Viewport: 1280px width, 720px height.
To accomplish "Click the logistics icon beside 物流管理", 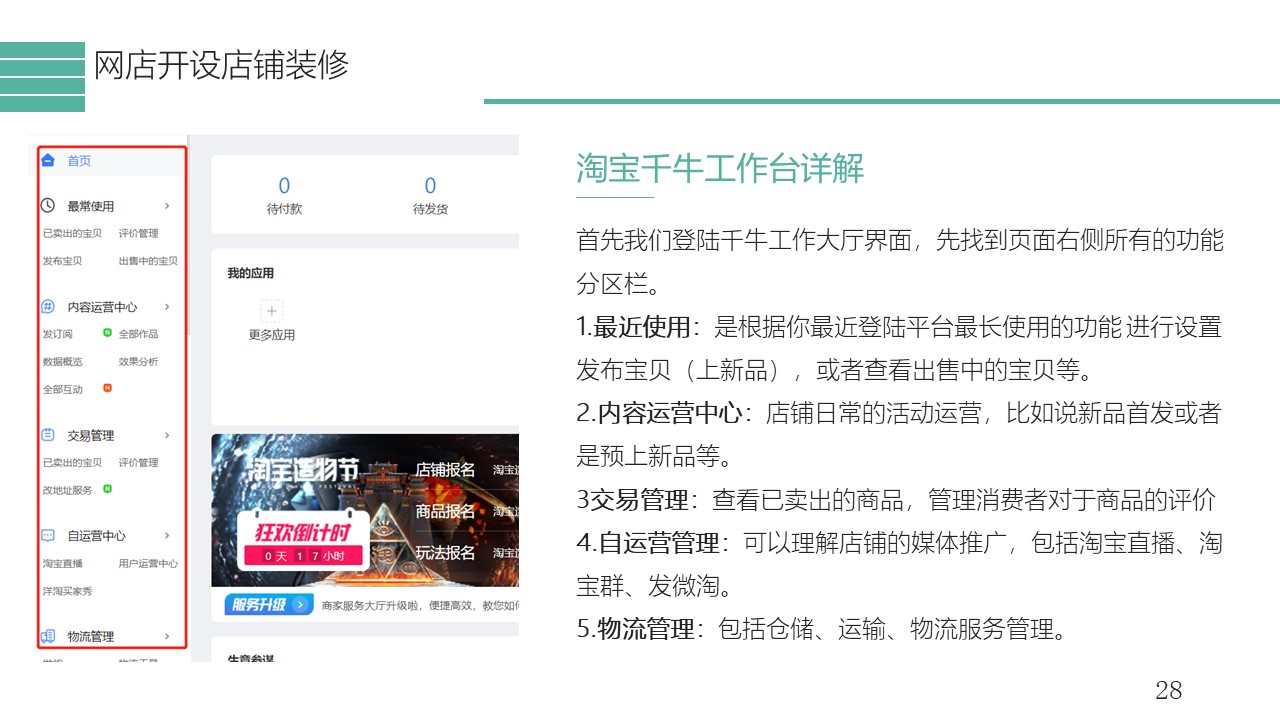I will (47, 636).
